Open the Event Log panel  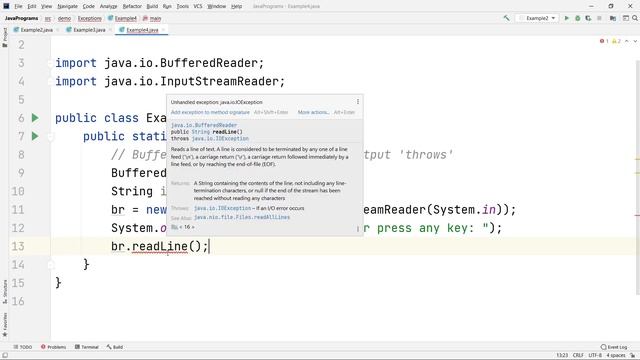point(614,347)
